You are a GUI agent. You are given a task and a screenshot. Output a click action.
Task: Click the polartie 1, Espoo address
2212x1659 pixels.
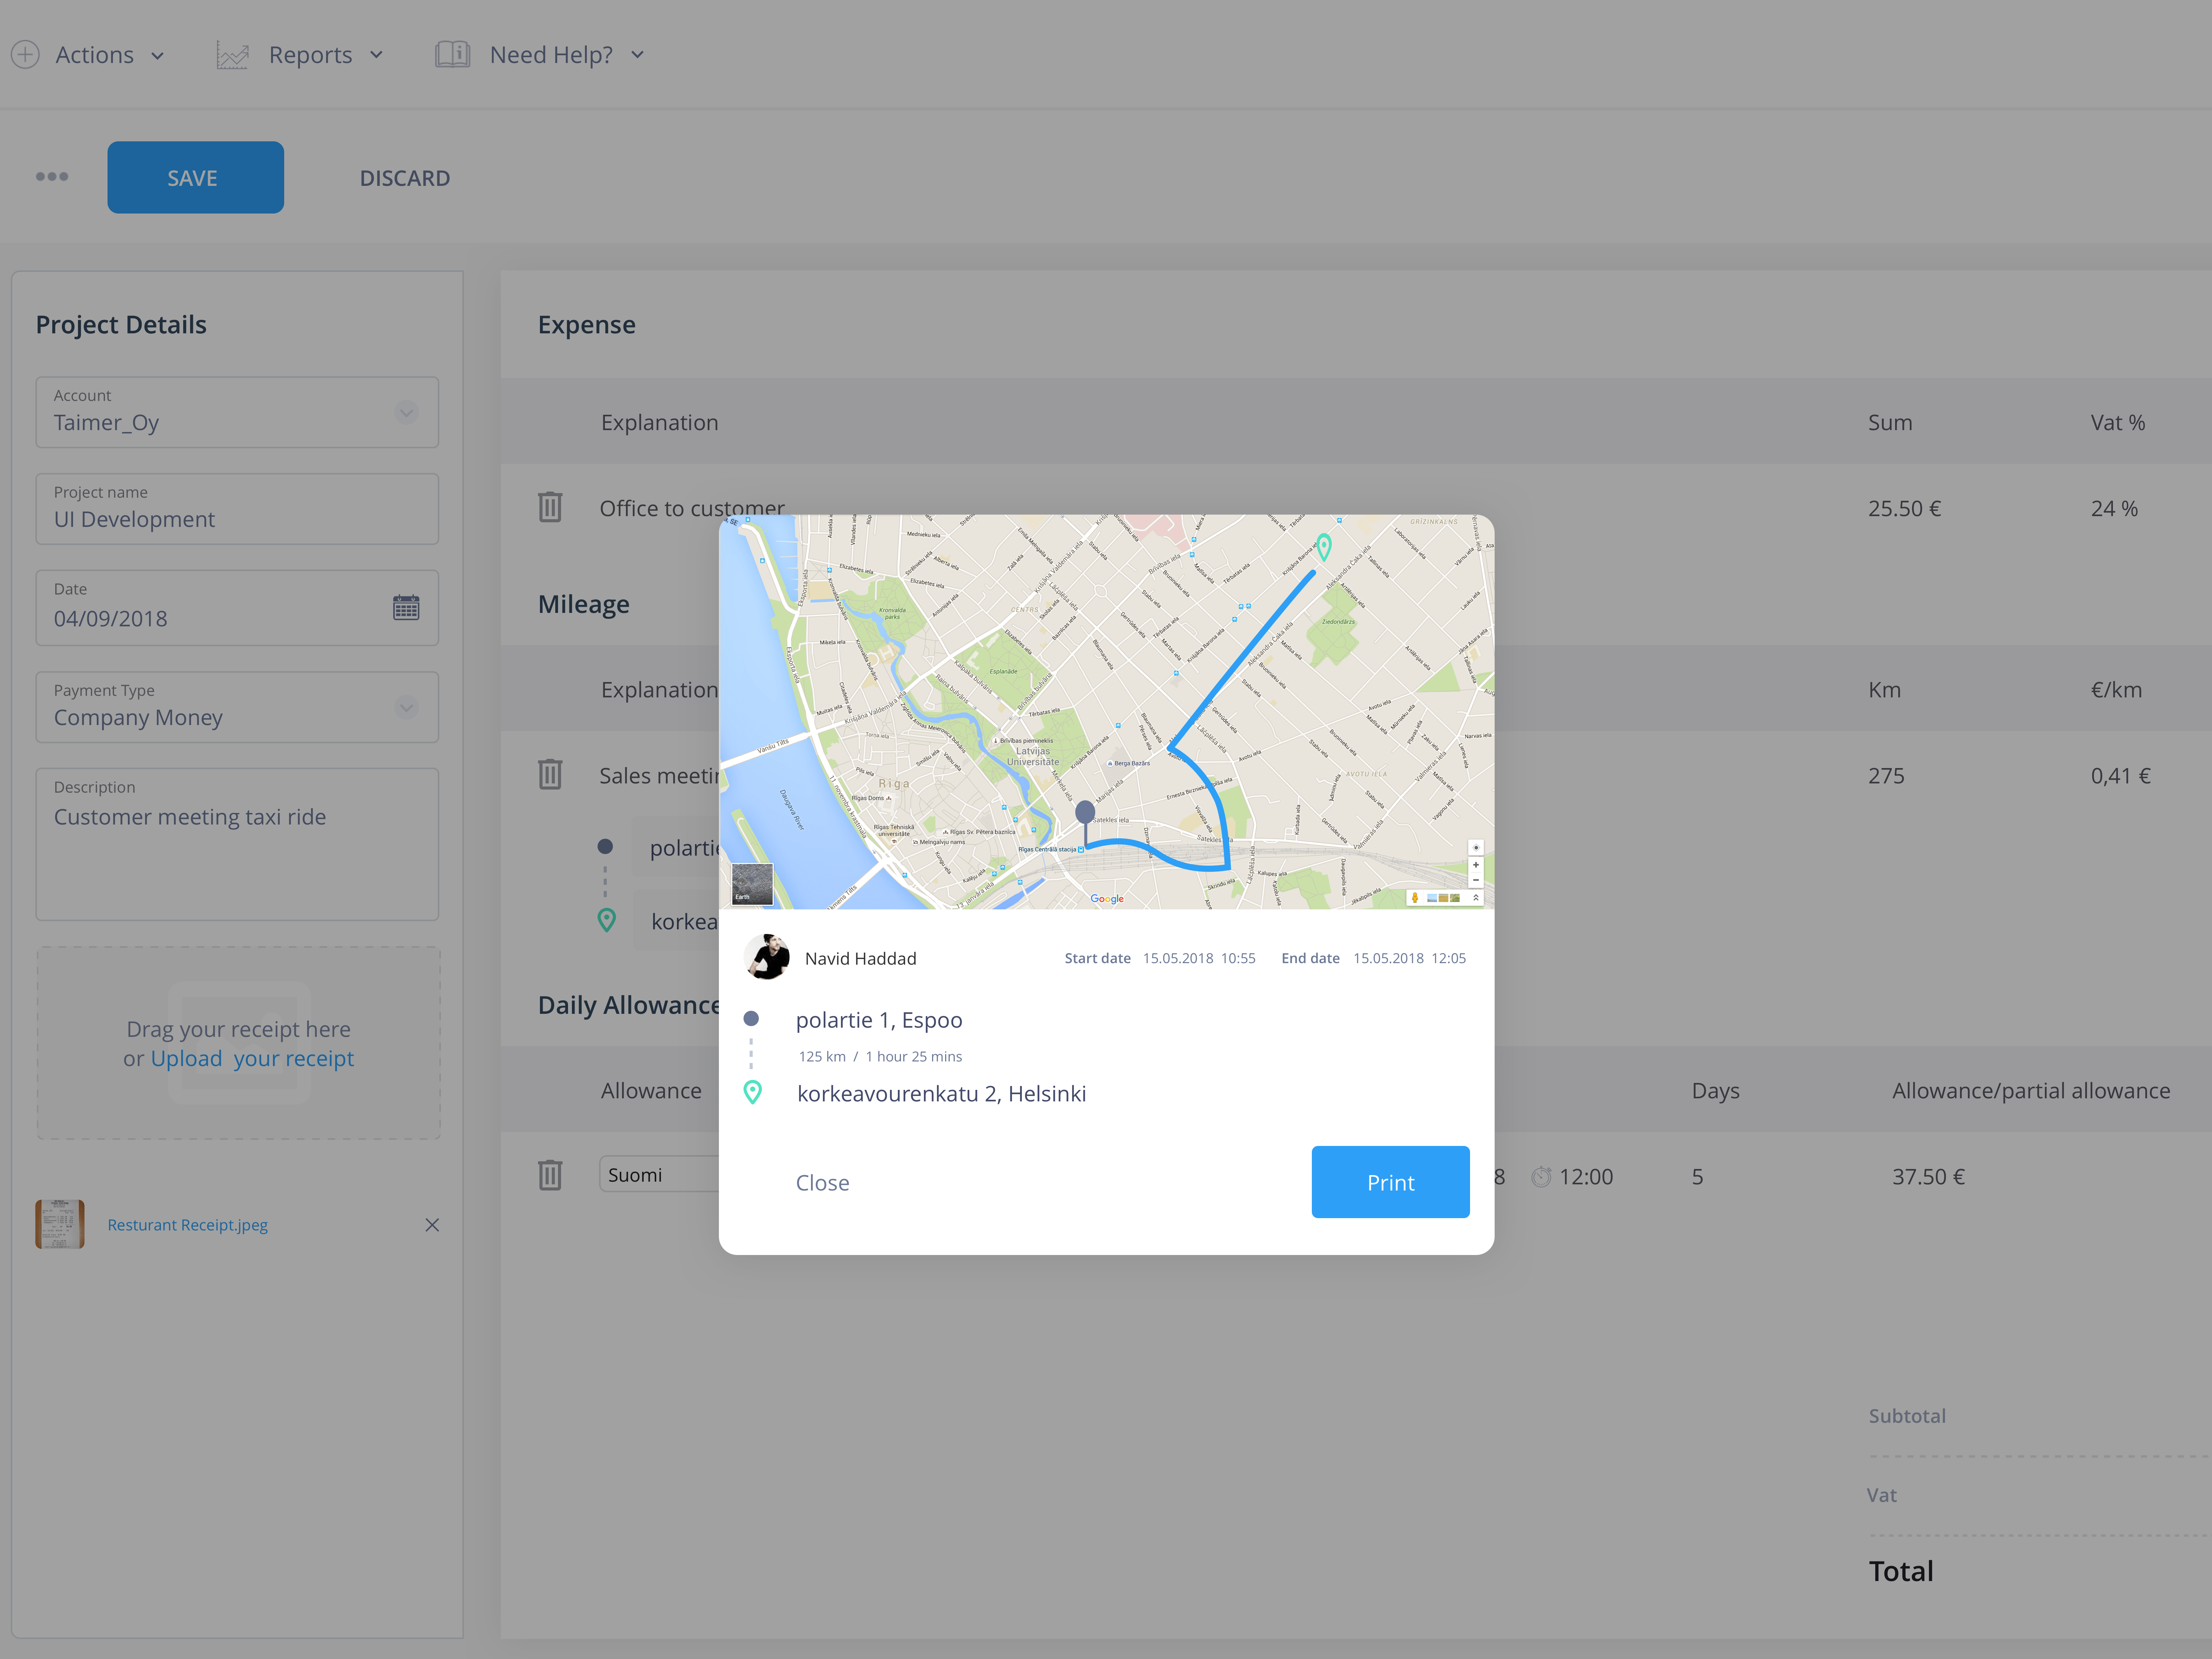tap(879, 1020)
